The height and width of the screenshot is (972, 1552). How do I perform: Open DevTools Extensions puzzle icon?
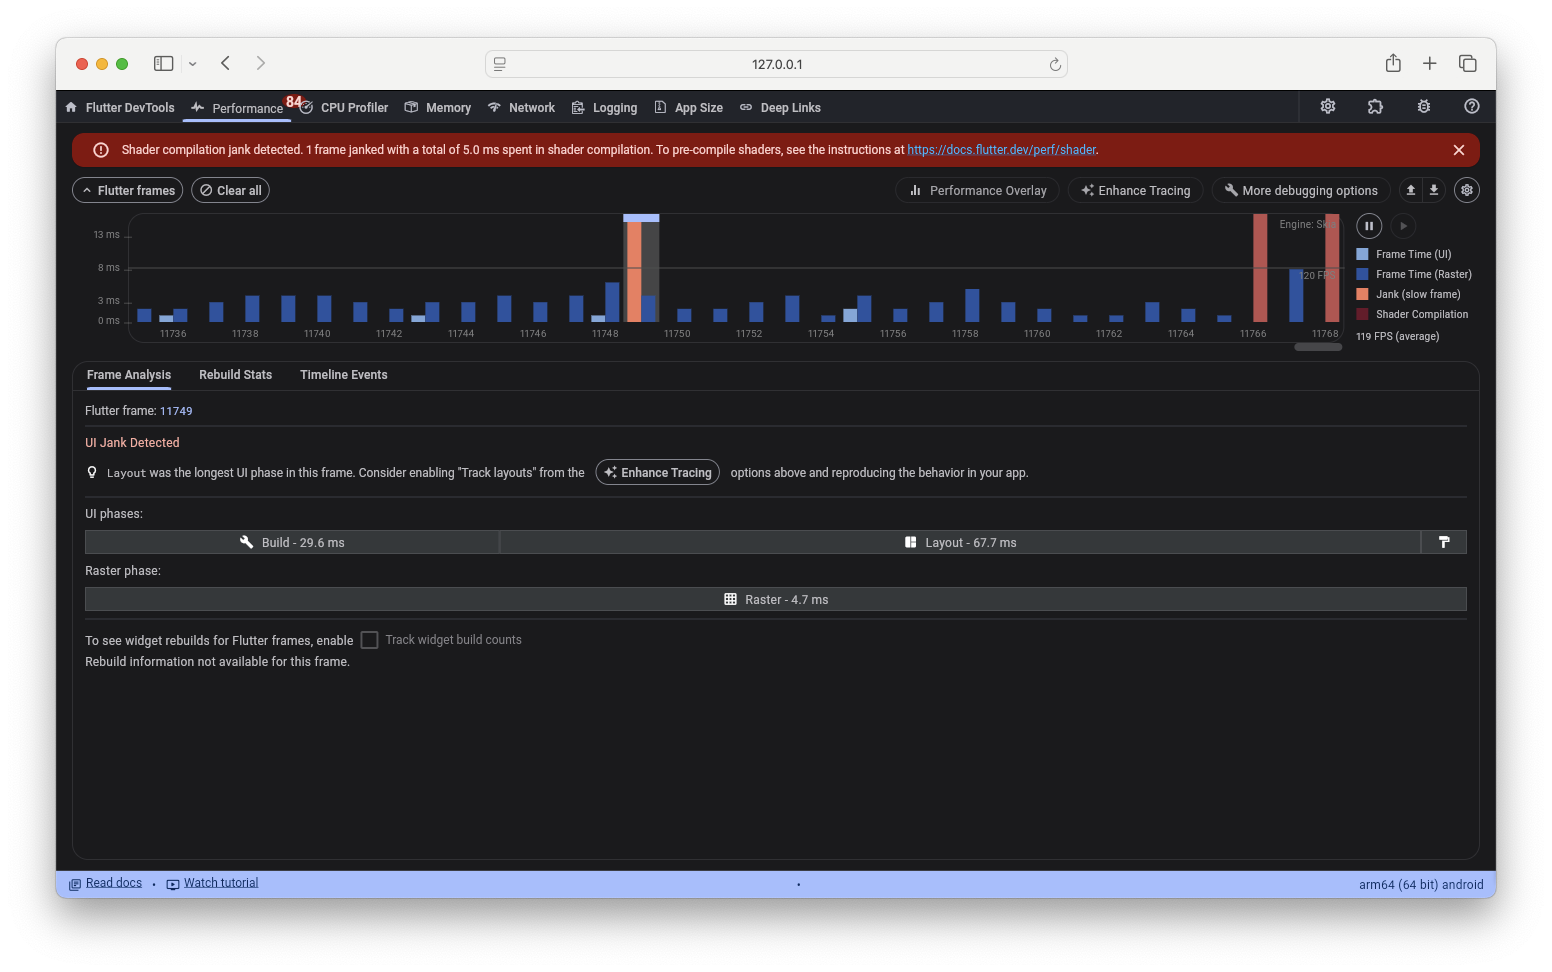pyautogui.click(x=1376, y=106)
